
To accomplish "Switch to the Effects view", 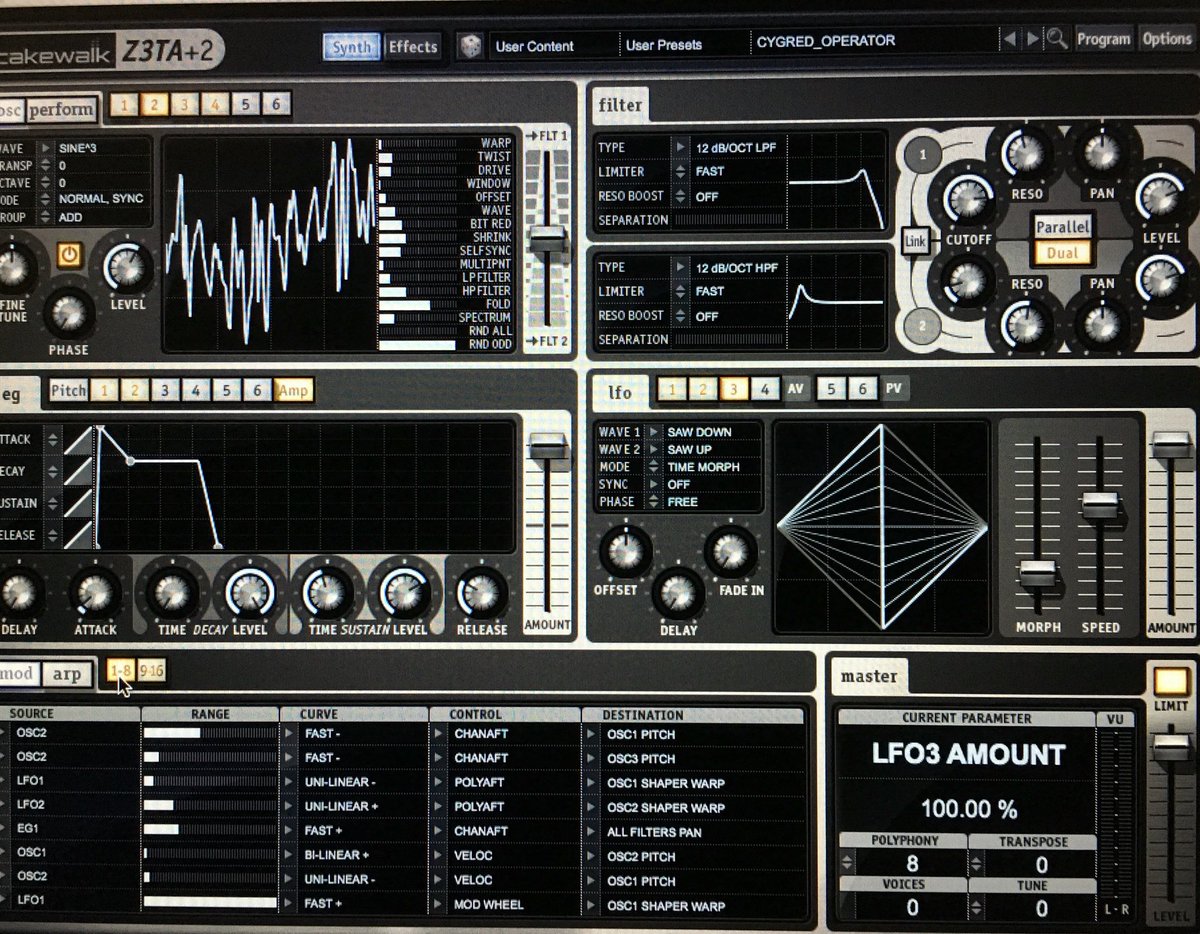I will [413, 46].
